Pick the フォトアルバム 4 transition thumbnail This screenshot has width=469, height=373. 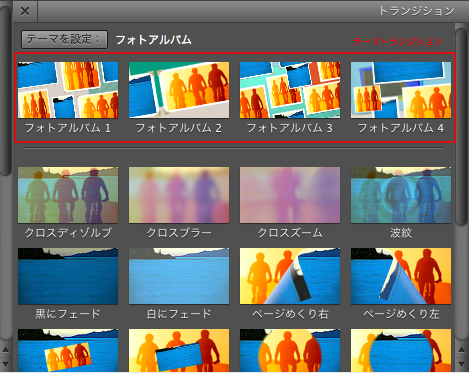point(401,90)
